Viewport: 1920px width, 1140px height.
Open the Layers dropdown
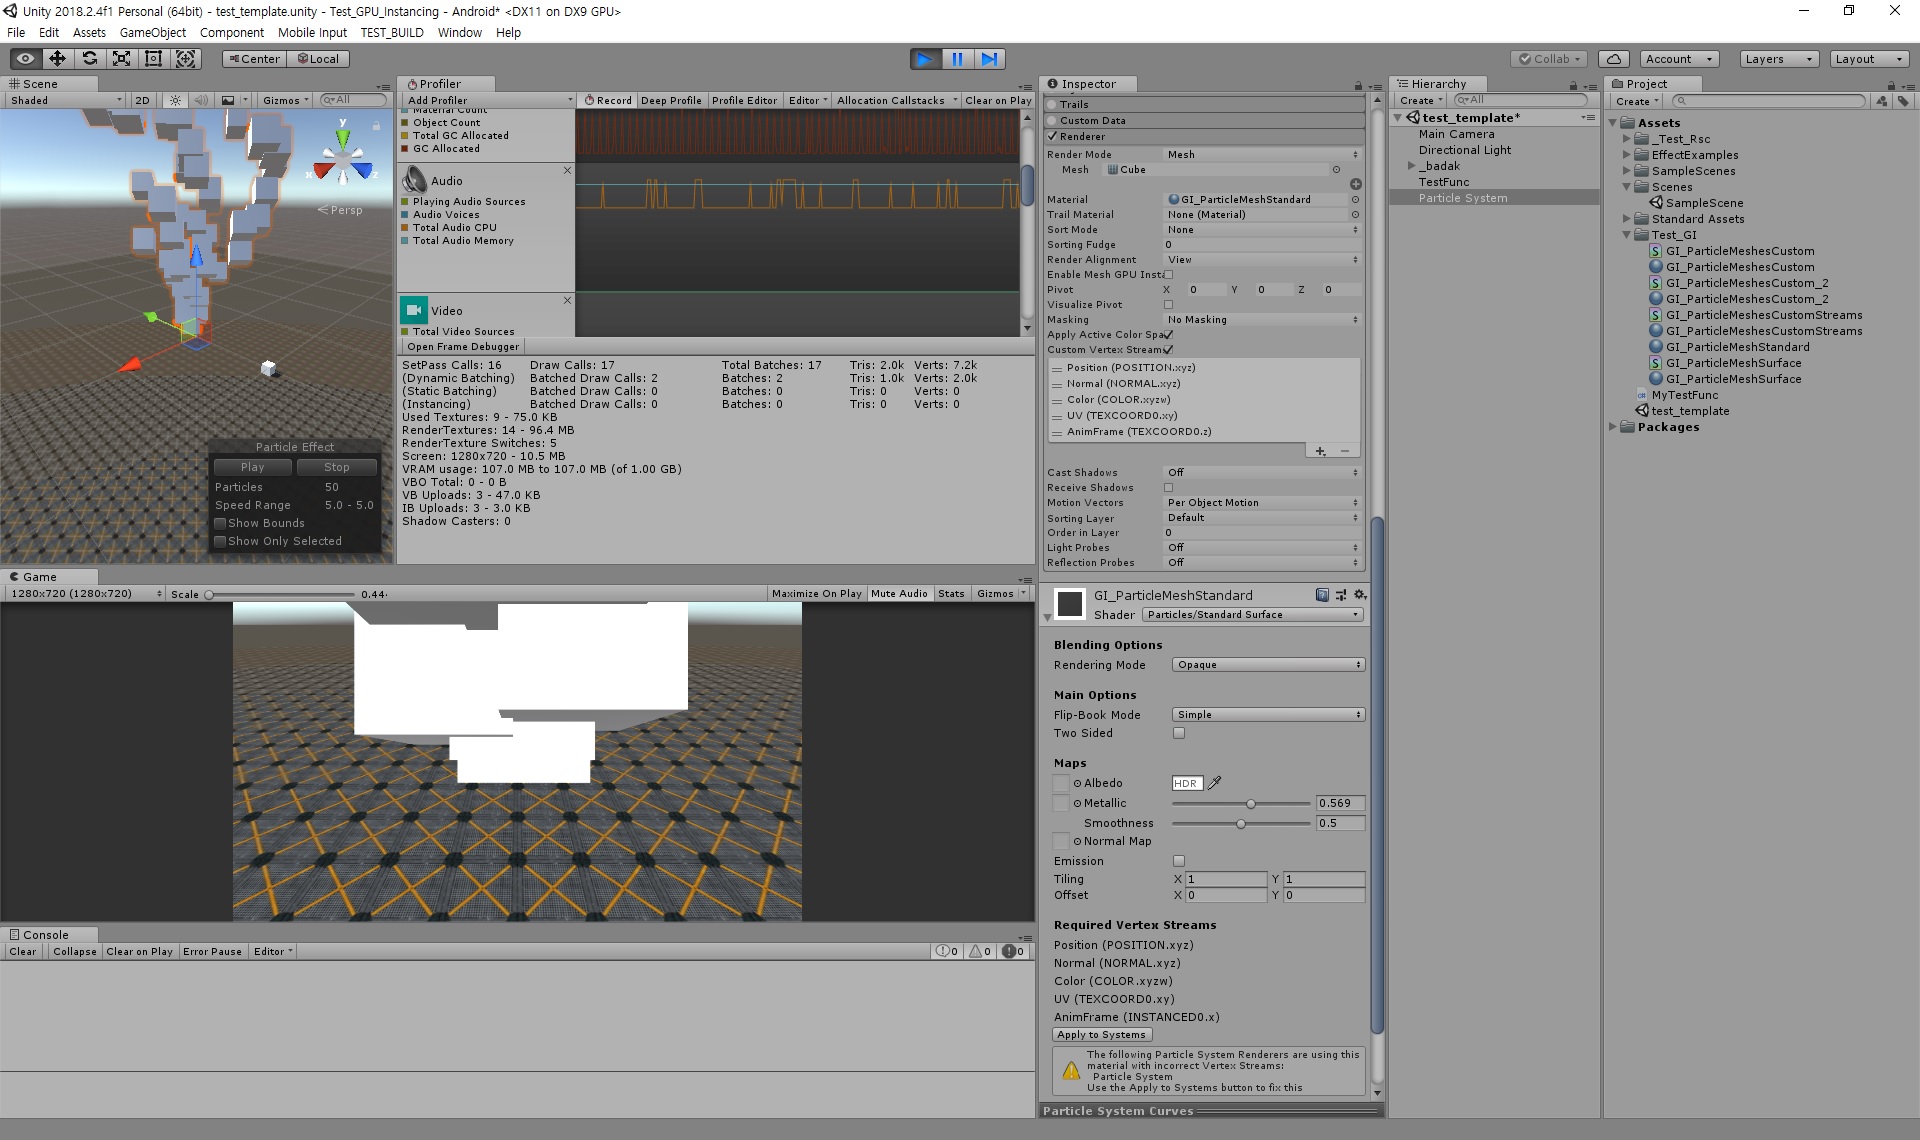click(x=1778, y=59)
